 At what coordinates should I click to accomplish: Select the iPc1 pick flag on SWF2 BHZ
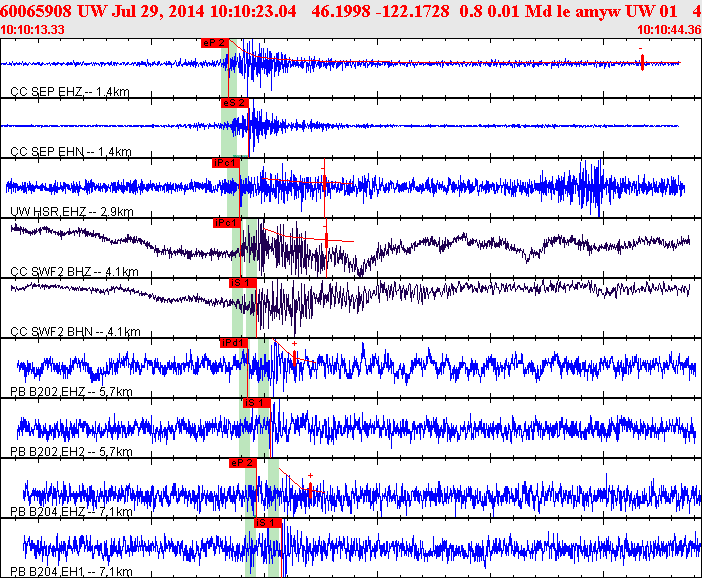pyautogui.click(x=227, y=223)
